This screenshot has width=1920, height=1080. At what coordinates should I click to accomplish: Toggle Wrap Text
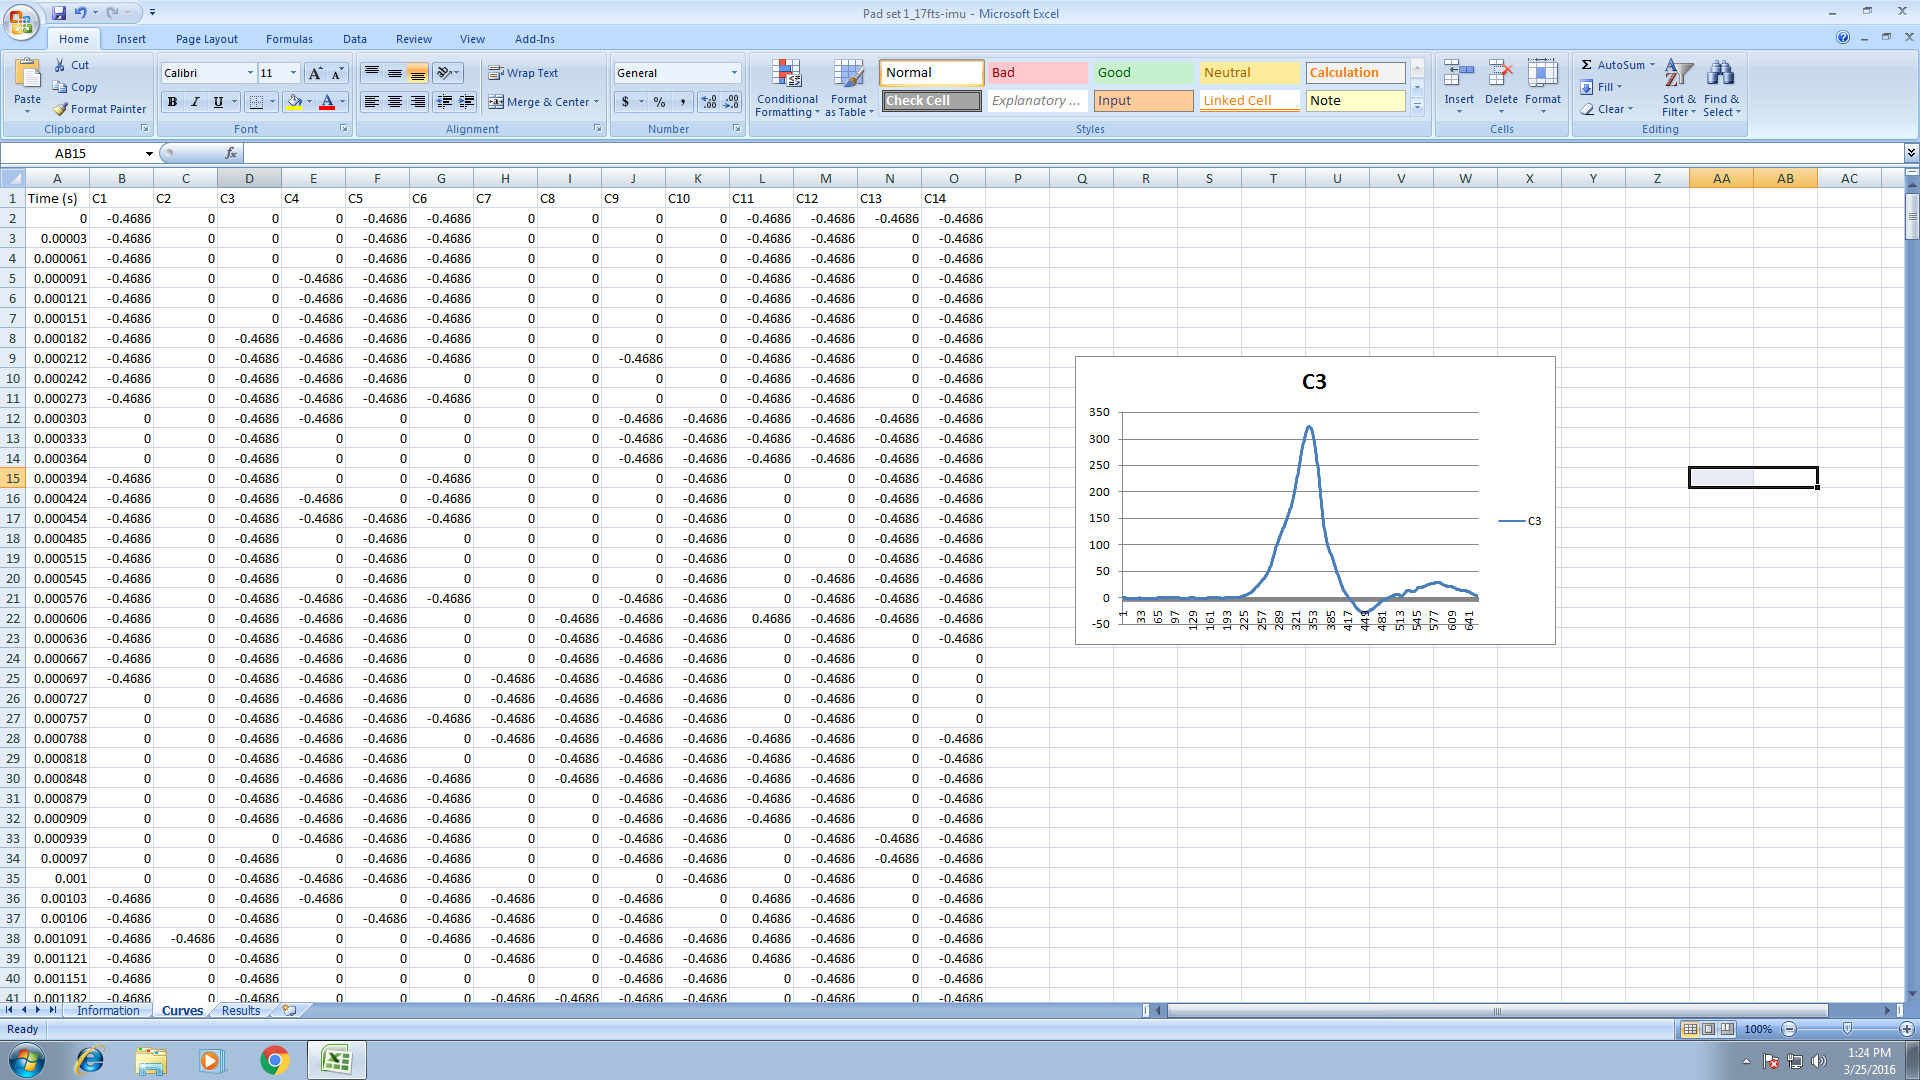(523, 73)
